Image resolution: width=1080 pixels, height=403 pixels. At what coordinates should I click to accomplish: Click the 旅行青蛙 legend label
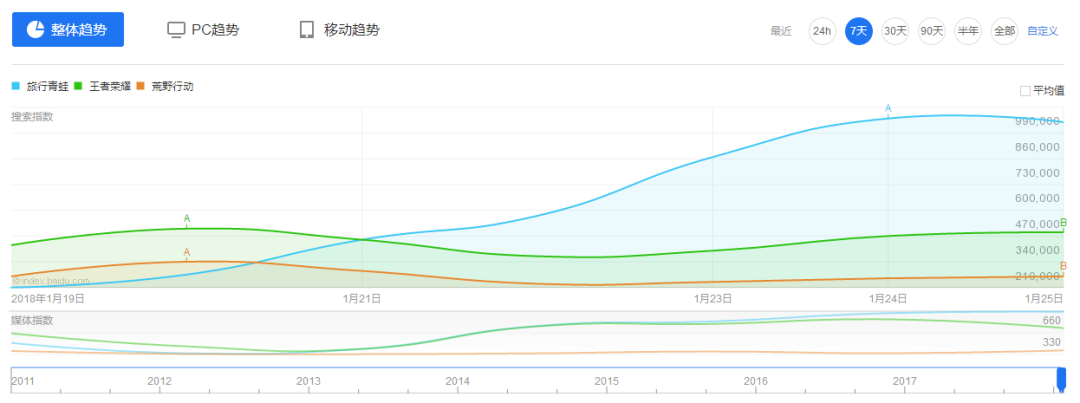(48, 87)
